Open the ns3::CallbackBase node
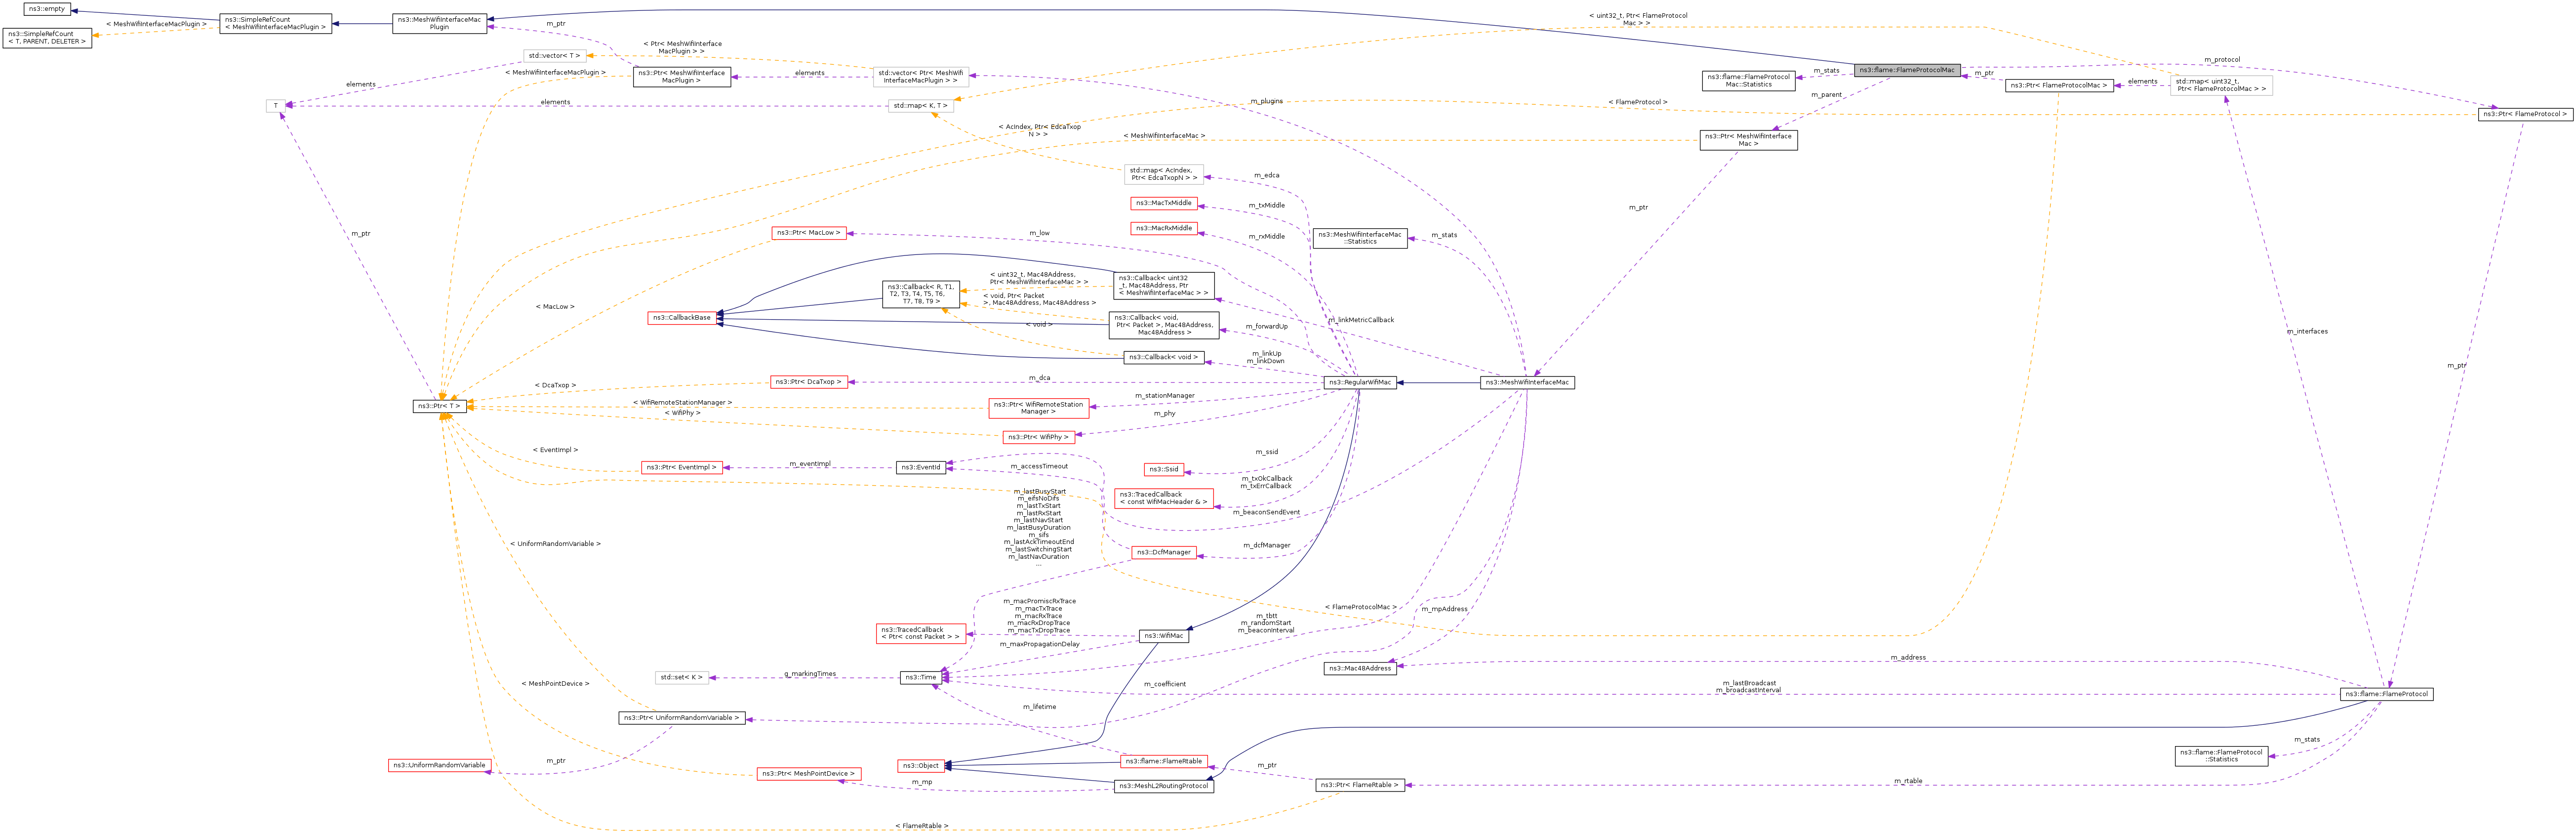This screenshot has width=2576, height=833. 681,318
